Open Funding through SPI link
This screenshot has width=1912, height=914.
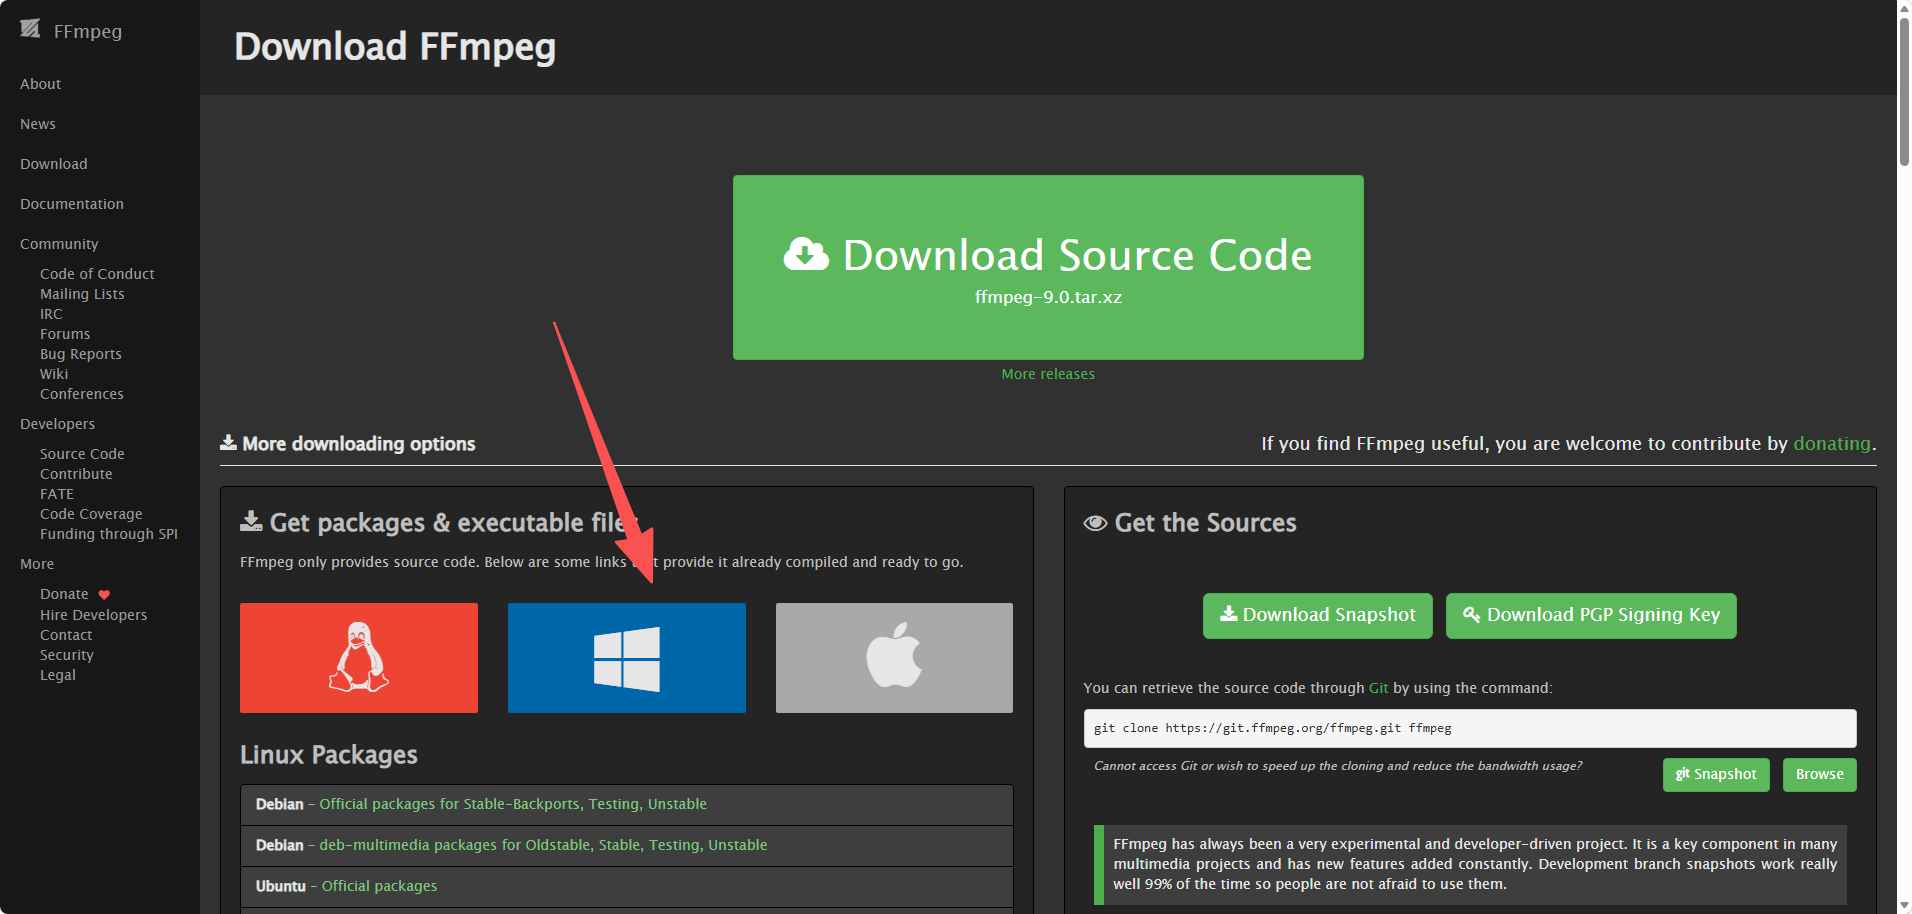109,534
